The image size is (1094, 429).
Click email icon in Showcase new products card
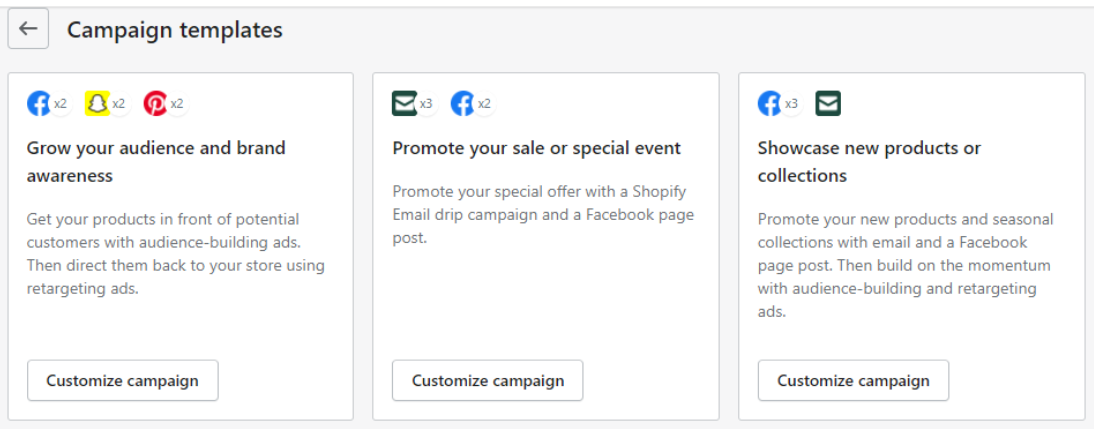(828, 104)
